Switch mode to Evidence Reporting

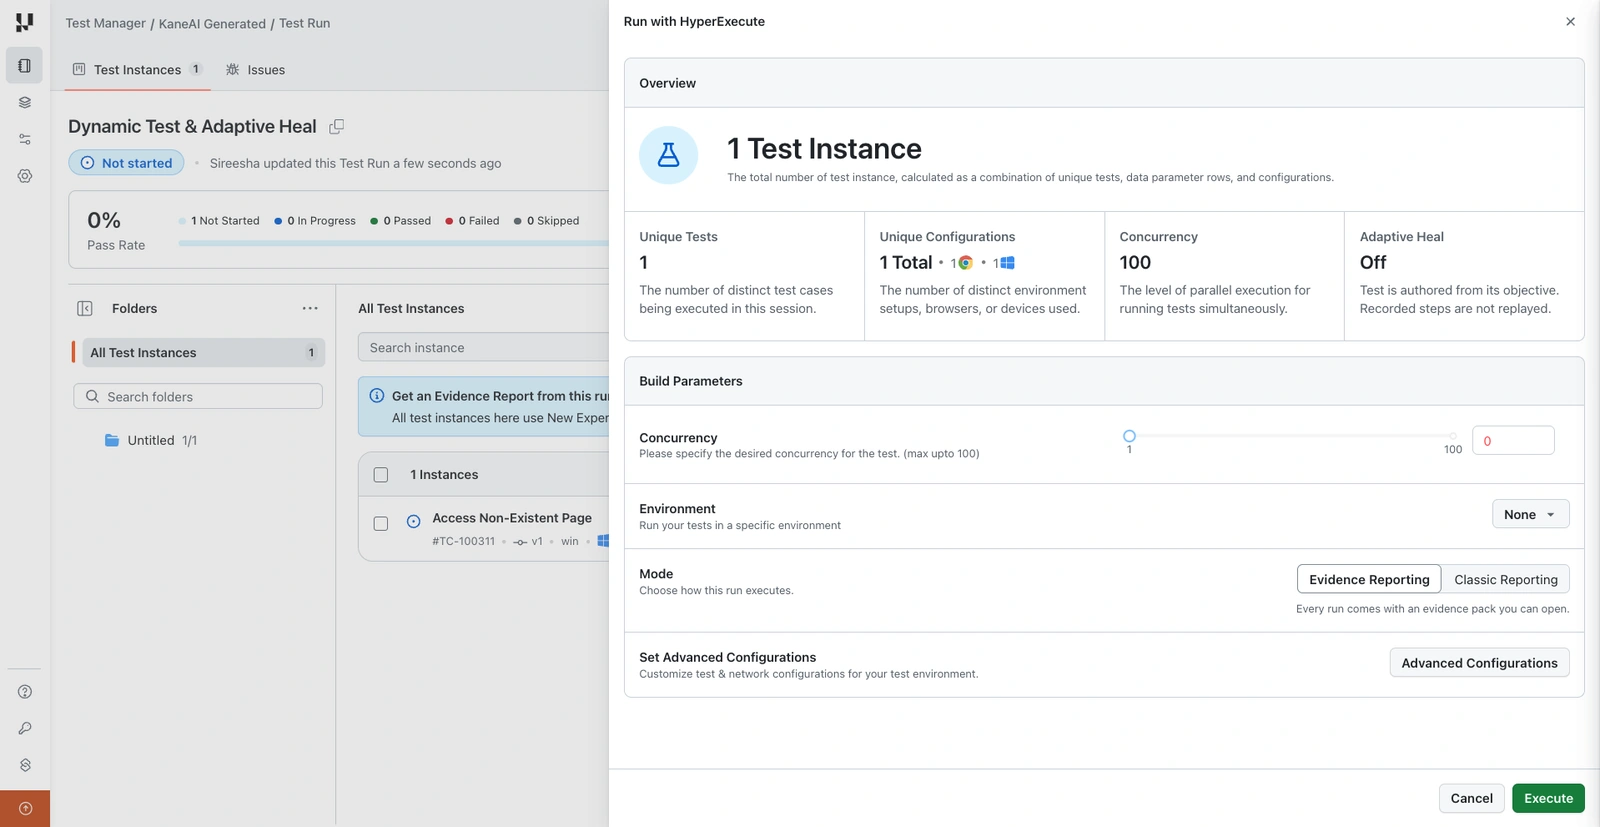coord(1369,580)
